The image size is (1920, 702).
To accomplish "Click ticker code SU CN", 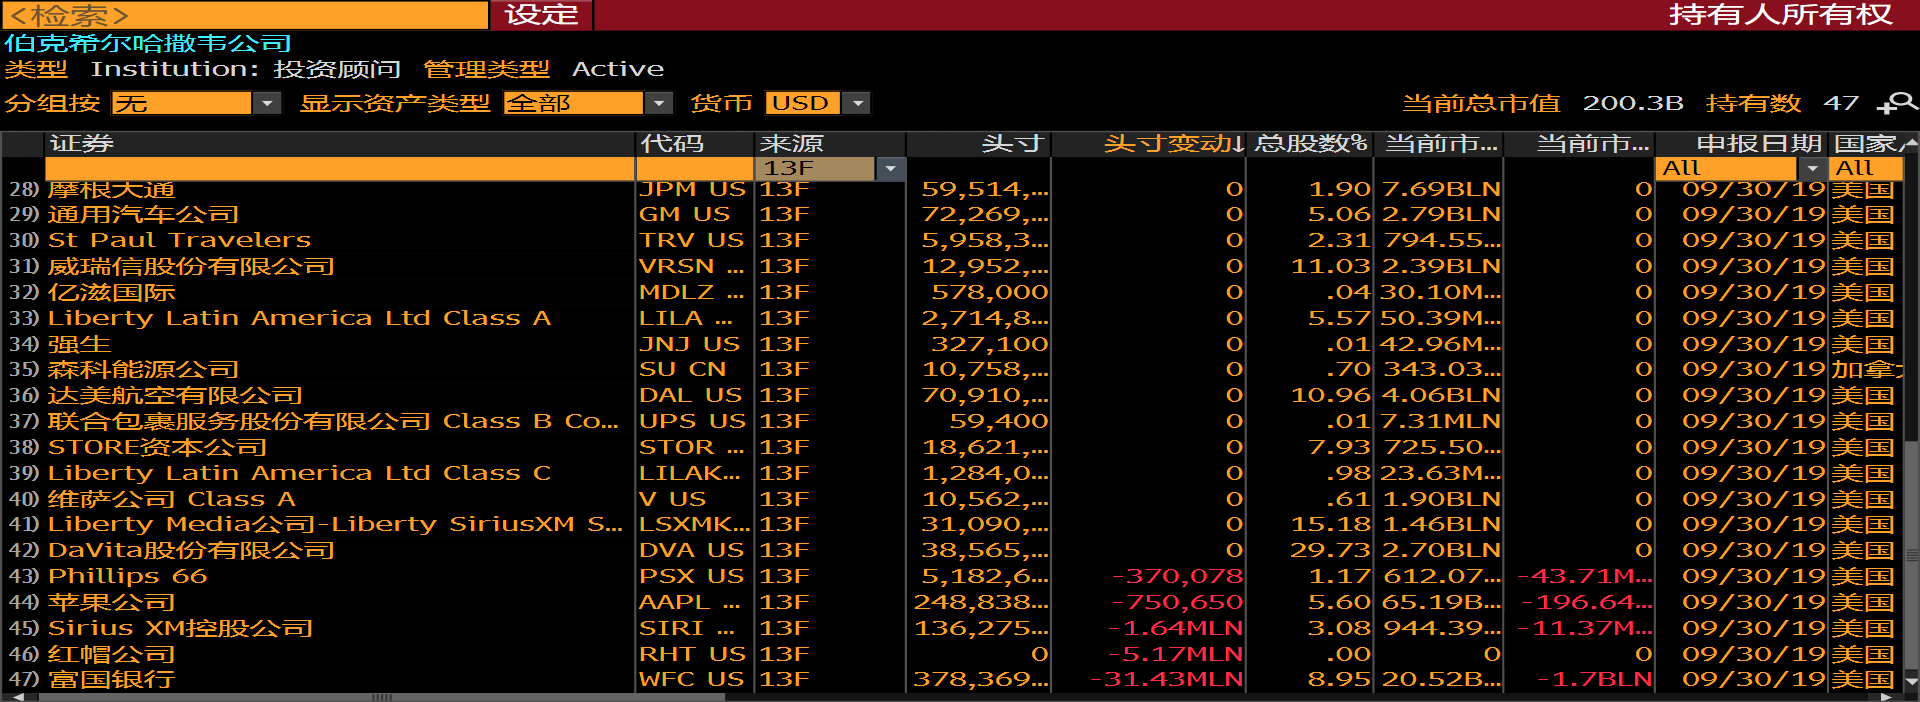I will point(683,369).
